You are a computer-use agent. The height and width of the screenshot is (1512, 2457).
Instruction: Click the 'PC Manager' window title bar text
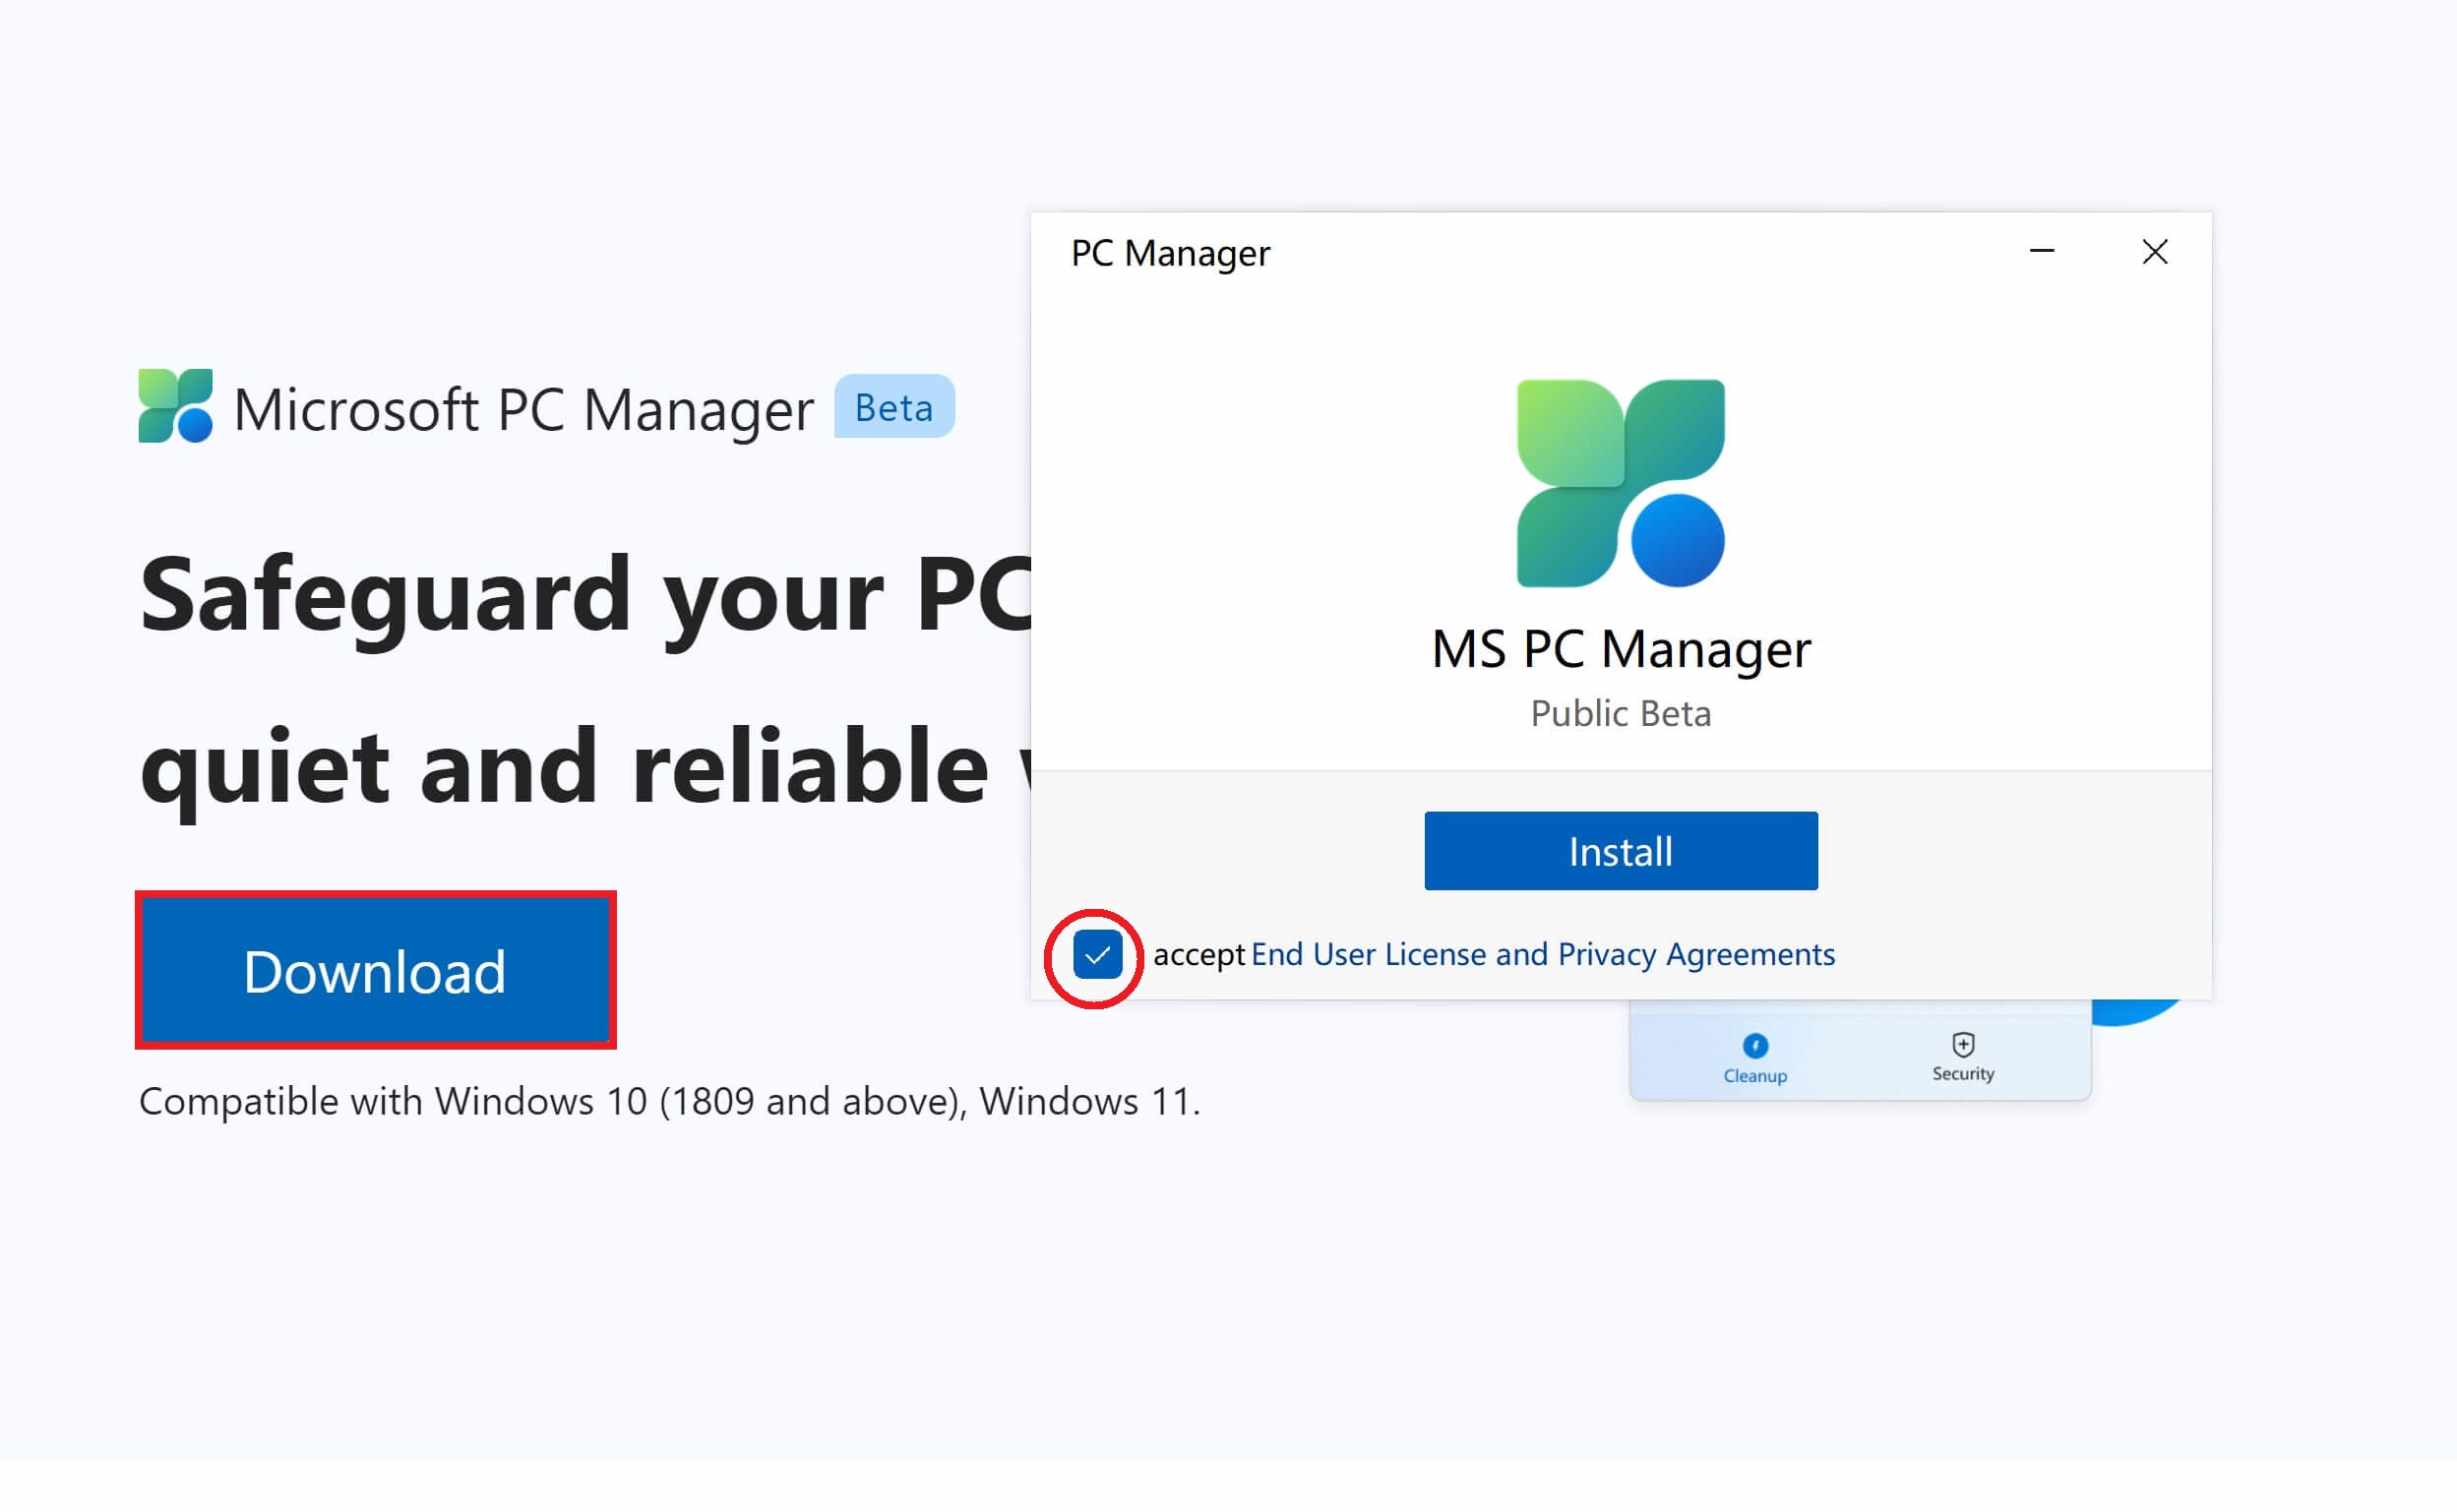(x=1170, y=254)
